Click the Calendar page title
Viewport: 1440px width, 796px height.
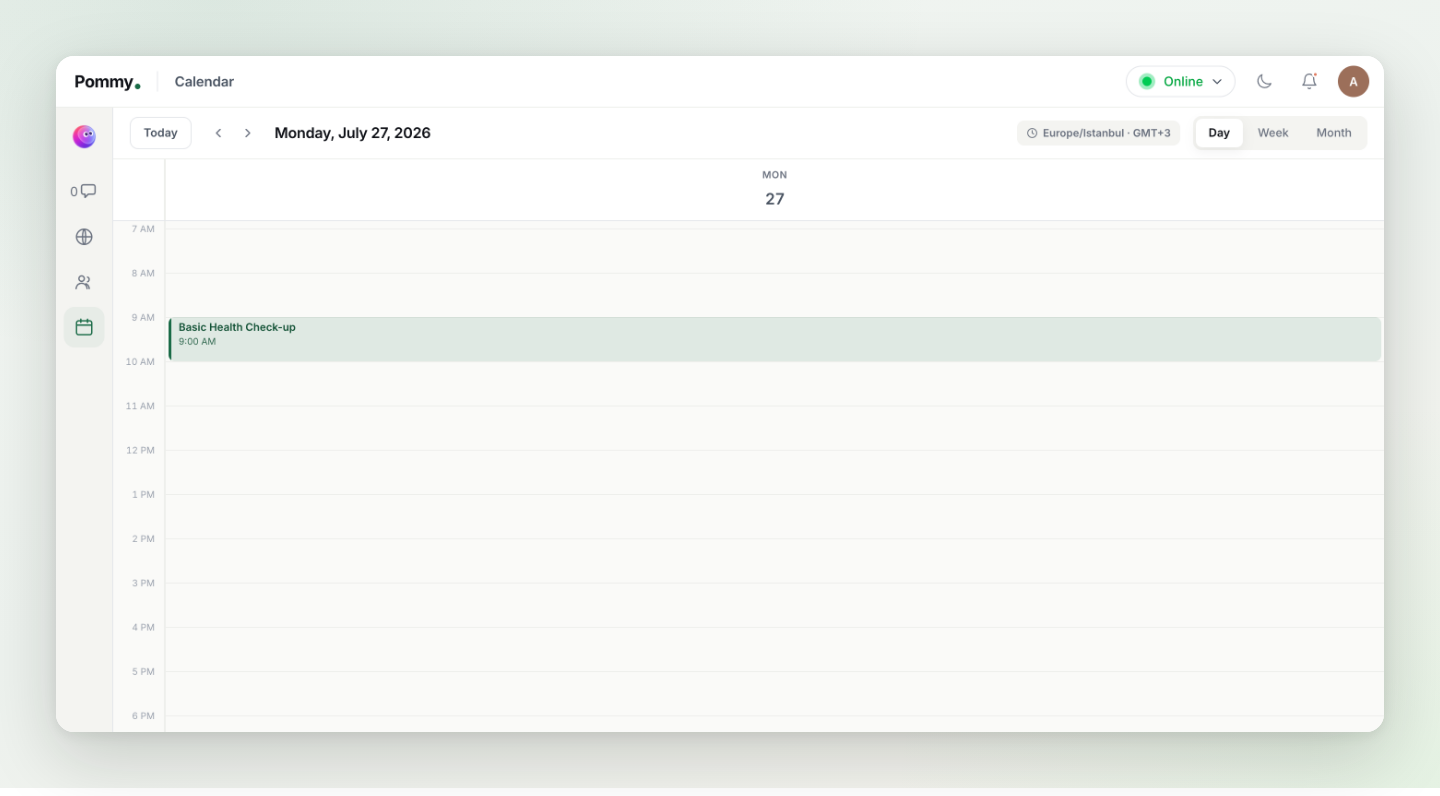tap(204, 82)
